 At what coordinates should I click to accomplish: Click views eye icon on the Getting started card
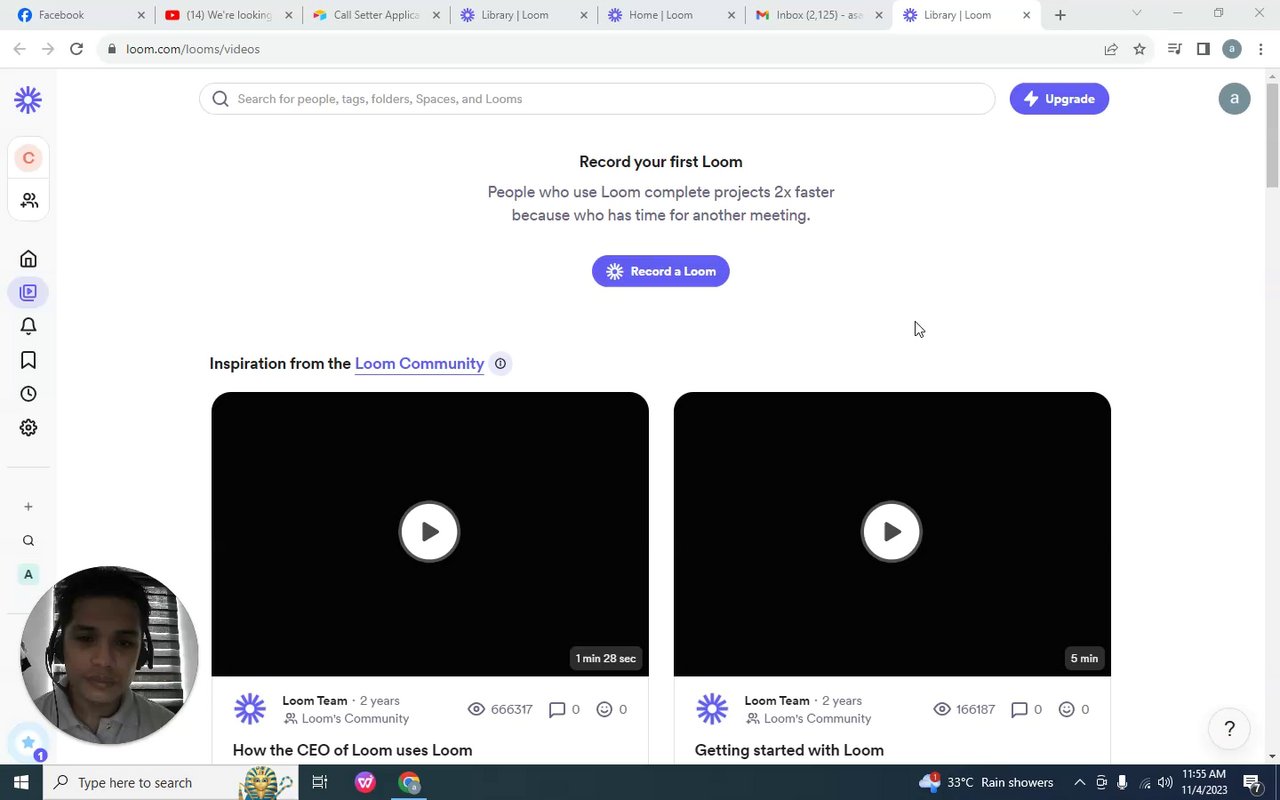click(x=942, y=709)
